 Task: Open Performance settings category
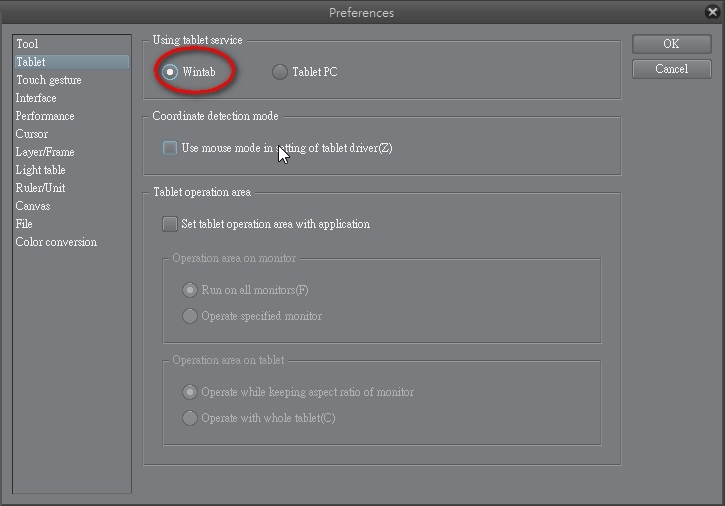click(45, 116)
